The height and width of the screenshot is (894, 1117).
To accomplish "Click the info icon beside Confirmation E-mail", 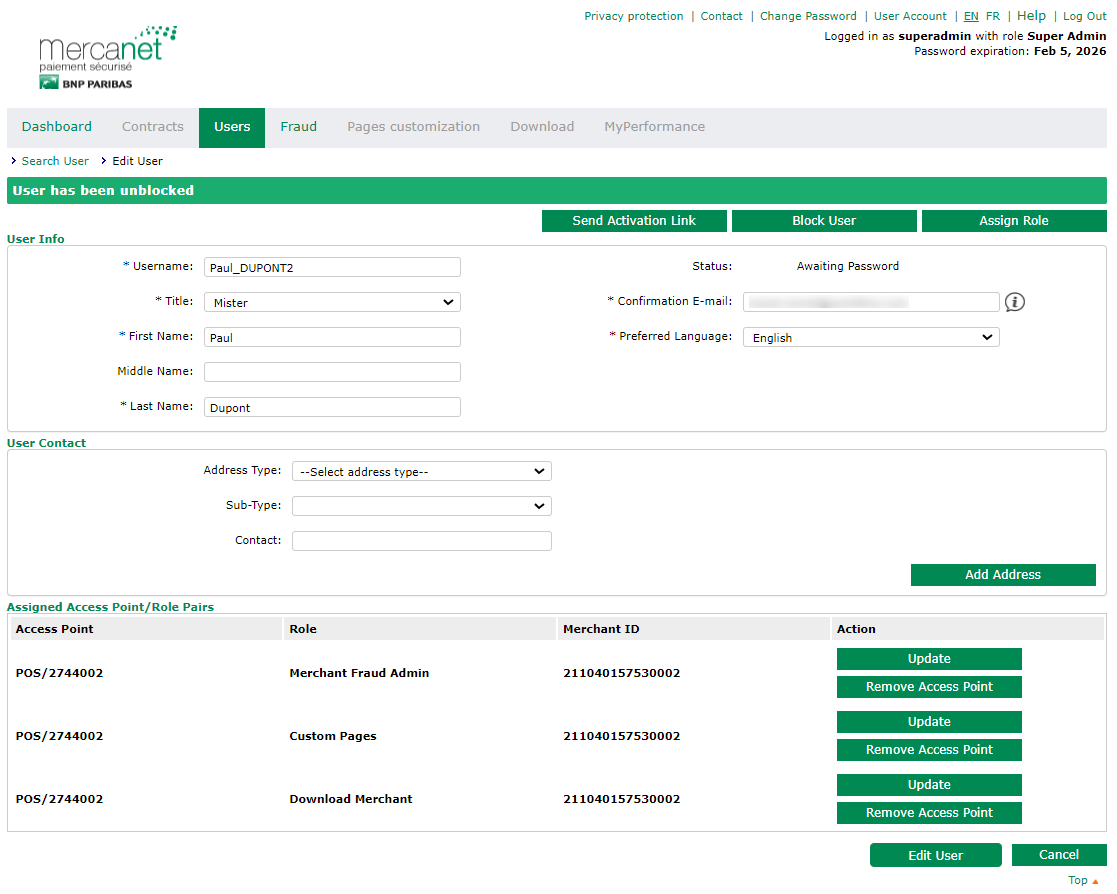I will [x=1015, y=302].
